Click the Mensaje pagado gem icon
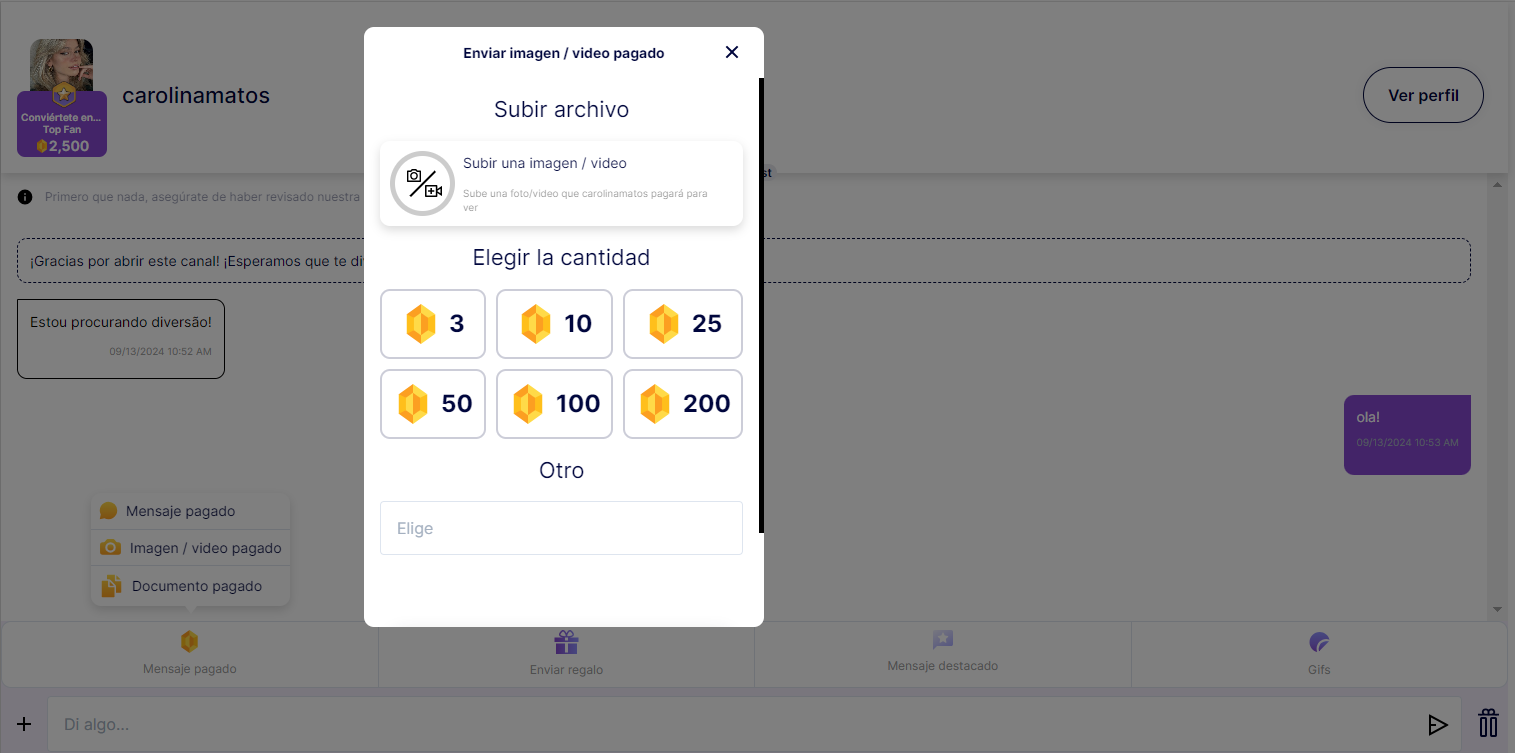This screenshot has height=753, width=1515. [189, 642]
